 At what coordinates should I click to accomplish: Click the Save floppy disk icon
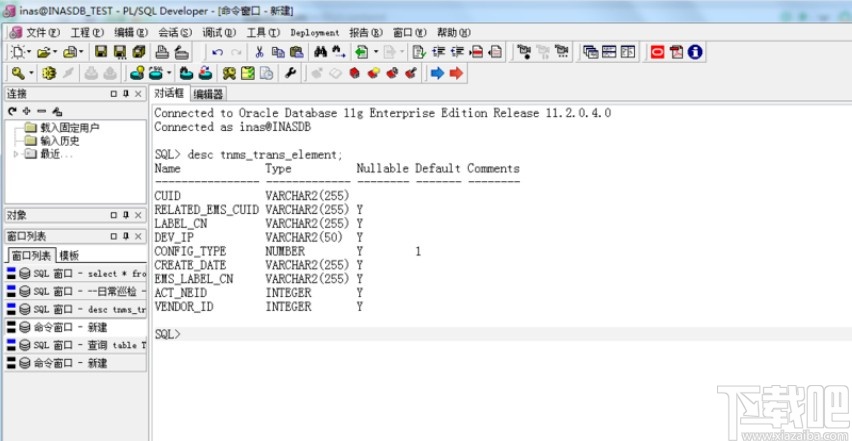point(101,52)
